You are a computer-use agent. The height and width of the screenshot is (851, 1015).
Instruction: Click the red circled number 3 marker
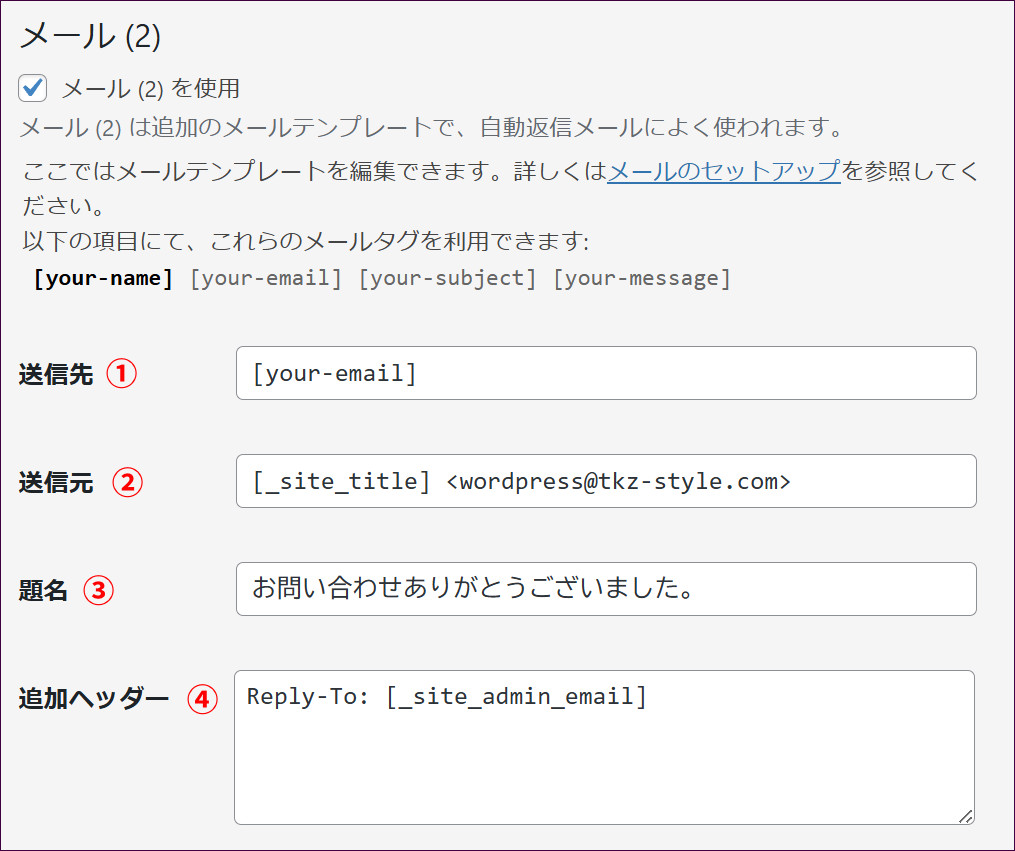98,590
